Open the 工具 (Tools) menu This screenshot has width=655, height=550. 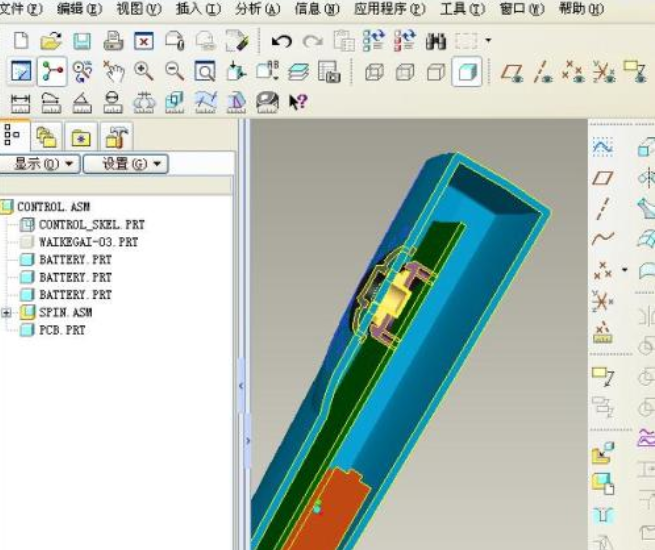[462, 8]
